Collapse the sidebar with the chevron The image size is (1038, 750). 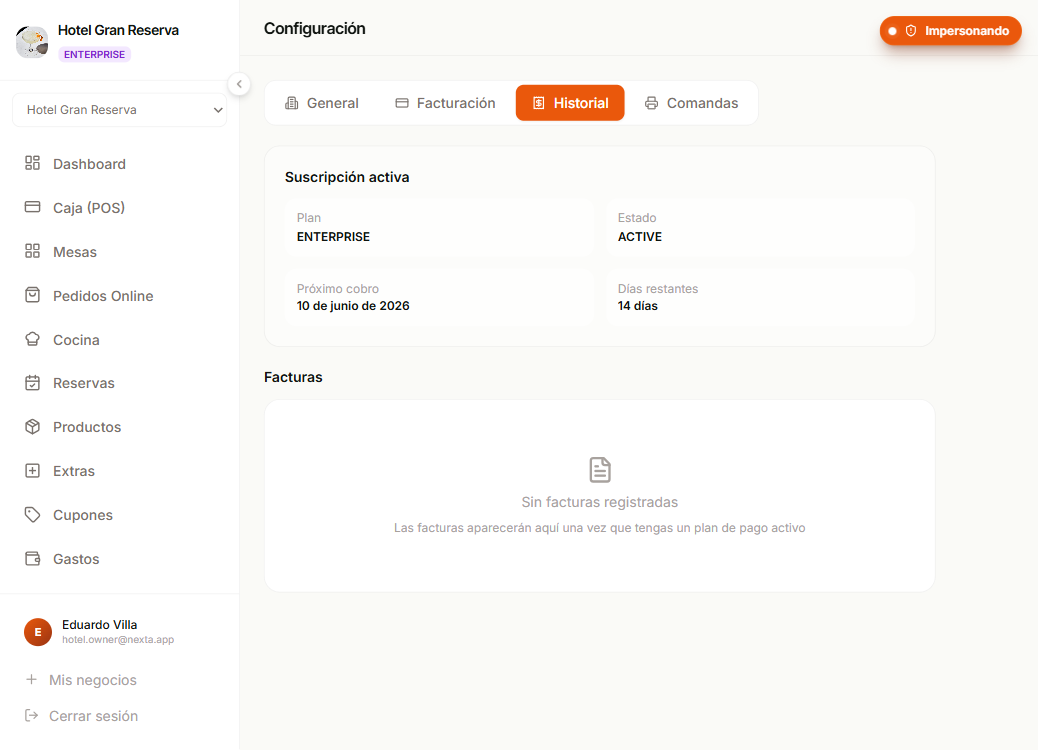point(239,84)
